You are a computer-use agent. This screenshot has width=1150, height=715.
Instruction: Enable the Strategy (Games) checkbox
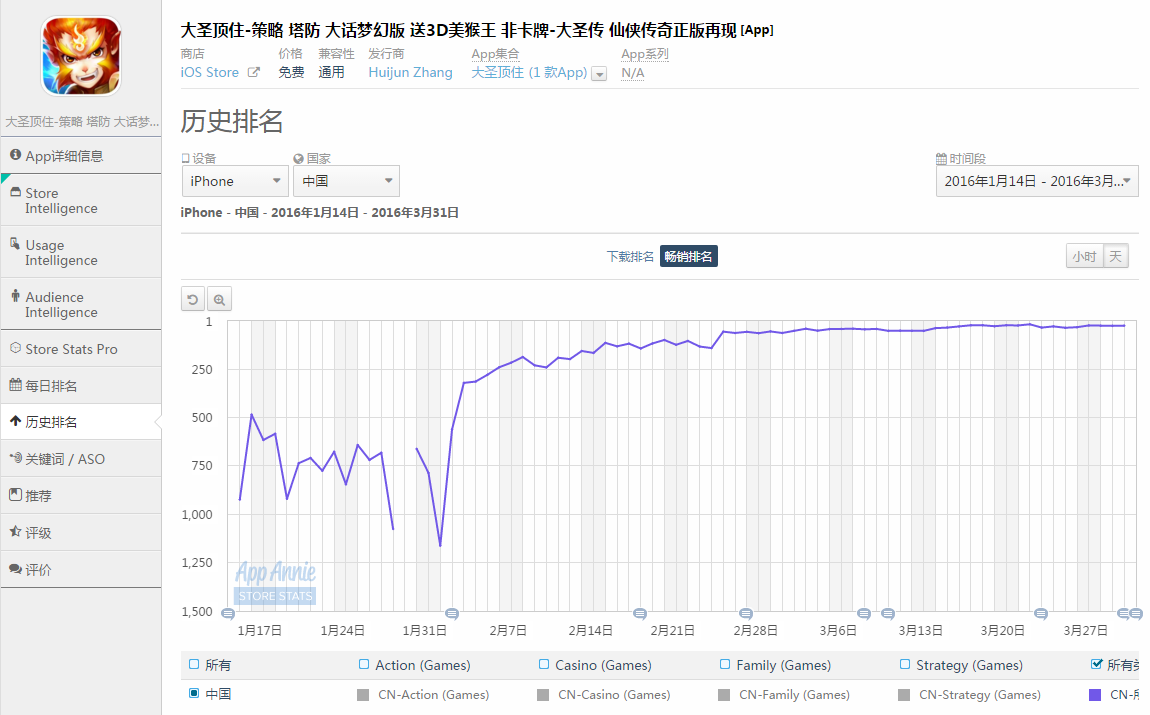pos(904,664)
